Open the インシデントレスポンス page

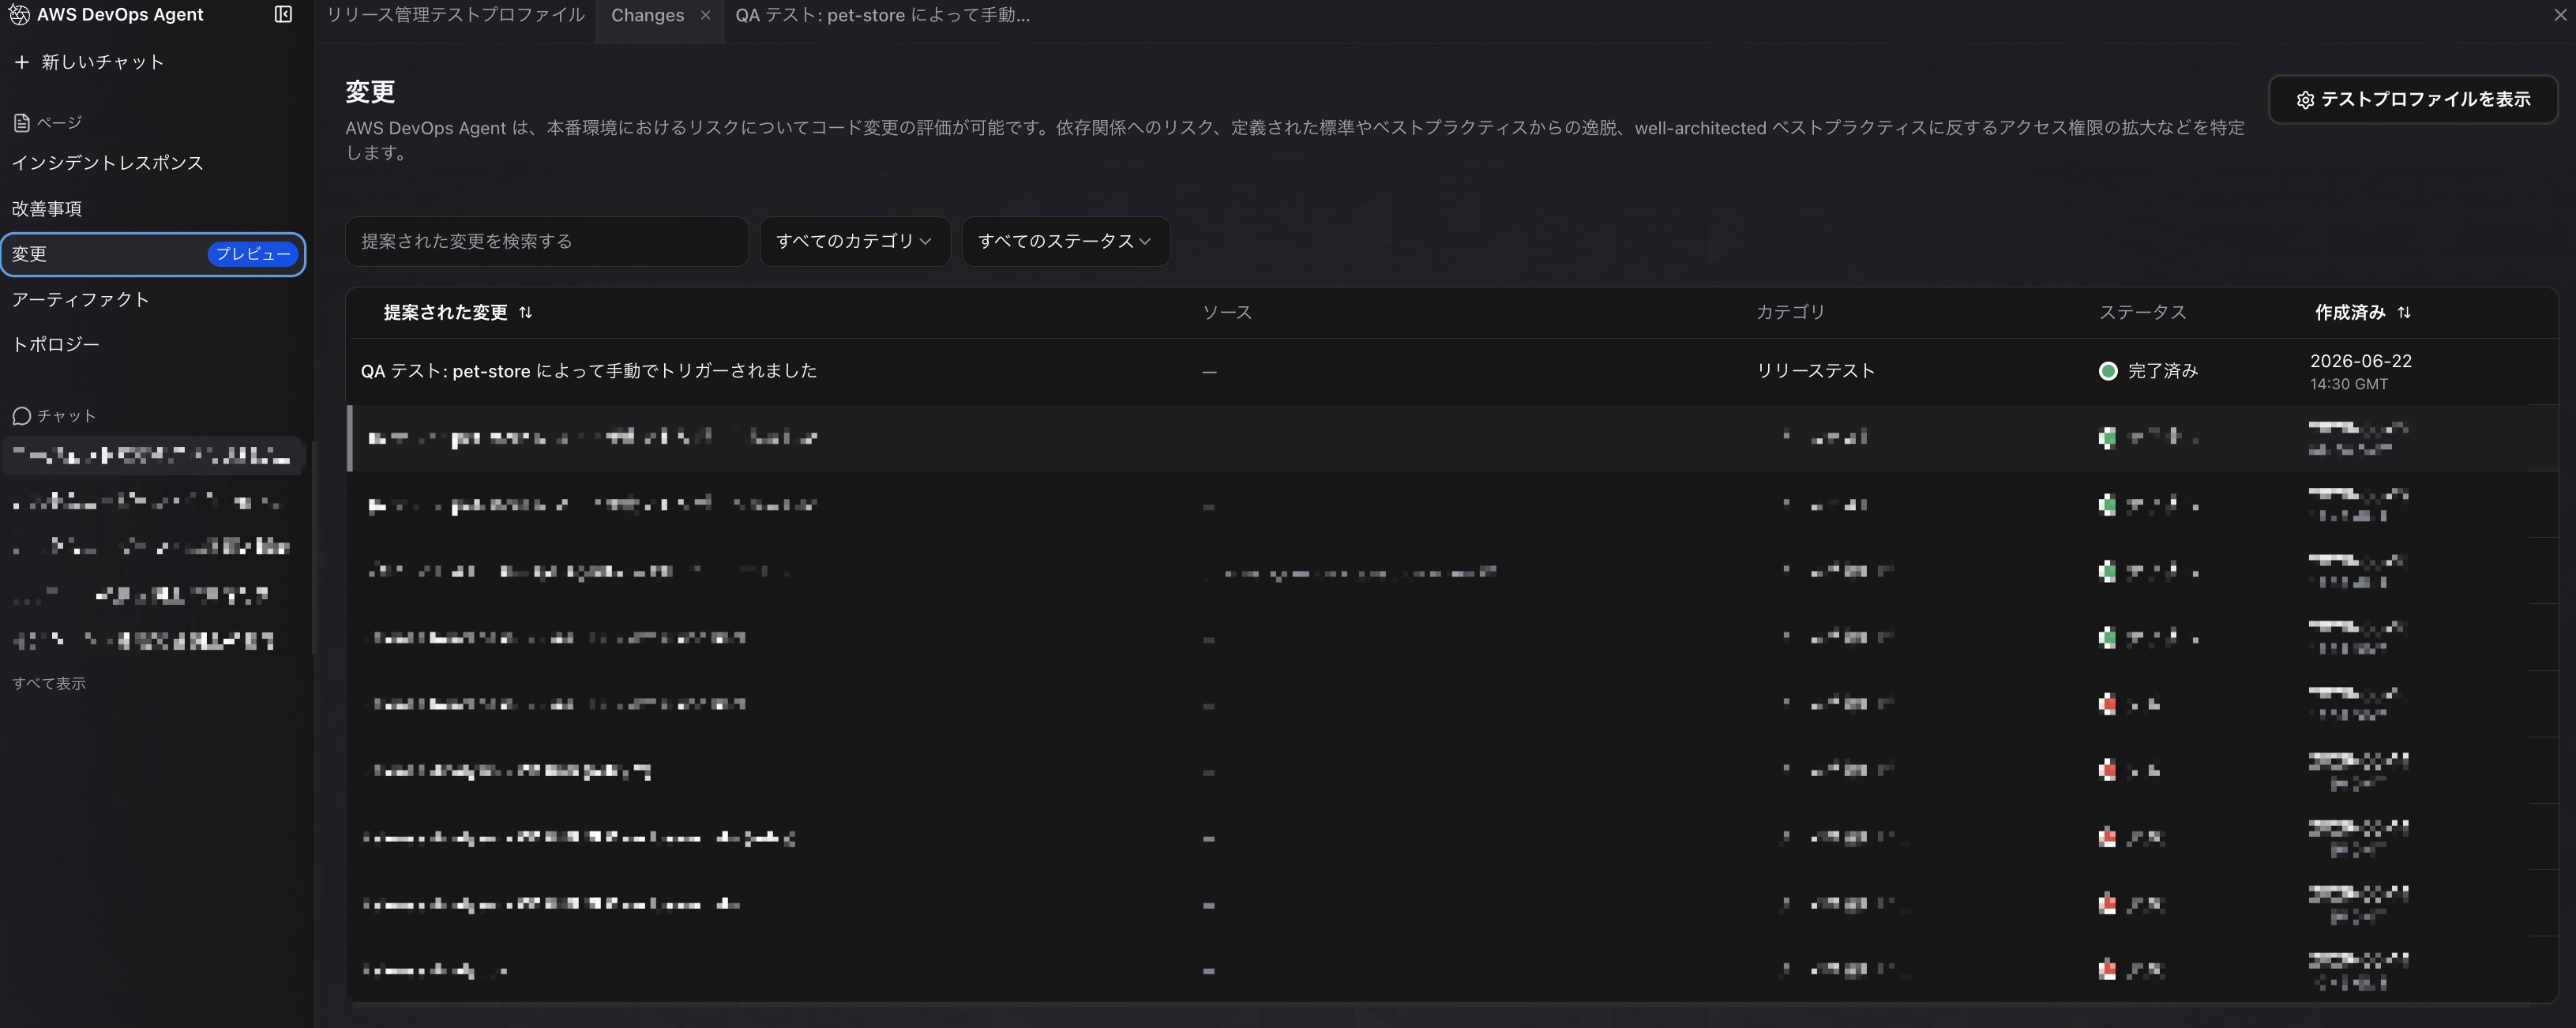[x=107, y=163]
